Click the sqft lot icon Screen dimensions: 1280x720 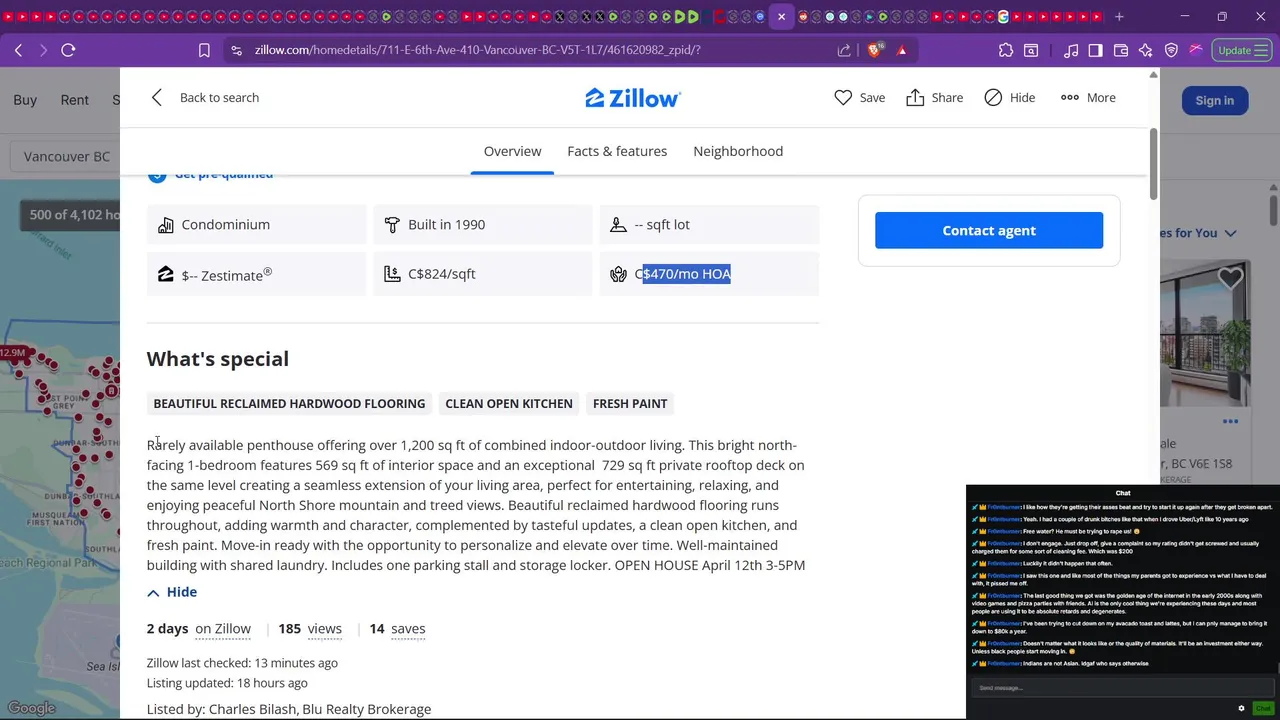[618, 225]
